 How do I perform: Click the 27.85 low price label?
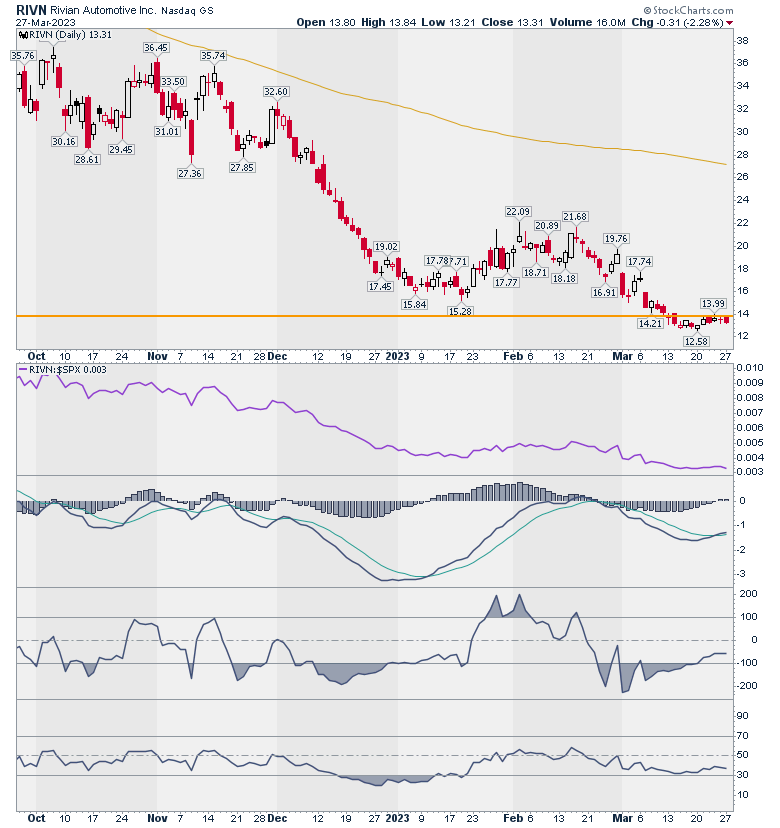[x=242, y=167]
